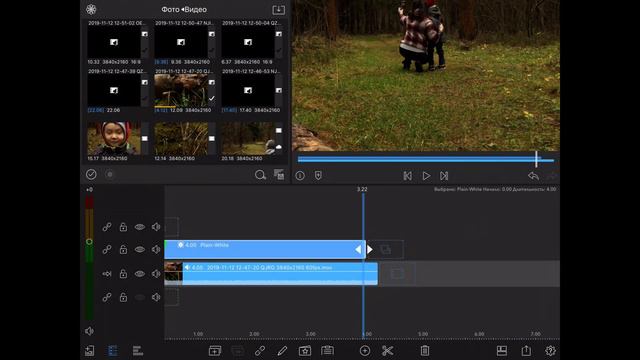Screen dimensions: 640x360
Task: Tap the import media download icon
Action: pyautogui.click(x=278, y=9)
